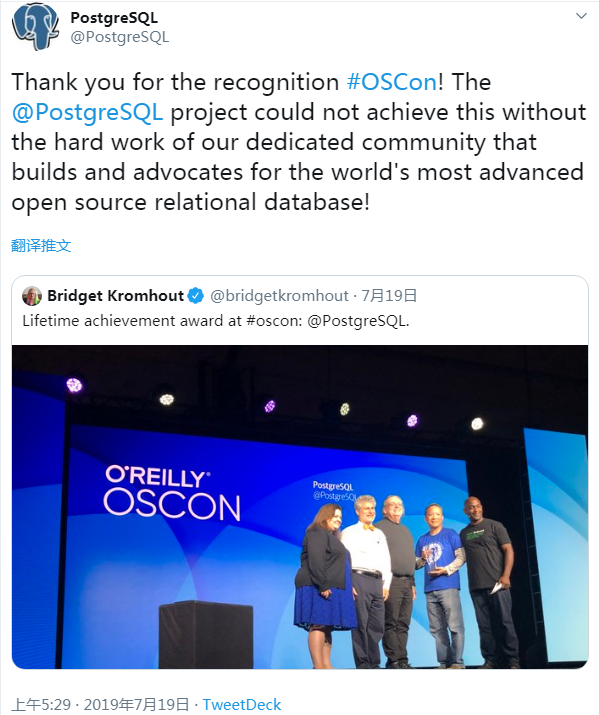Click the @bridgetkromhout handle
The width and height of the screenshot is (599, 715).
click(x=279, y=296)
